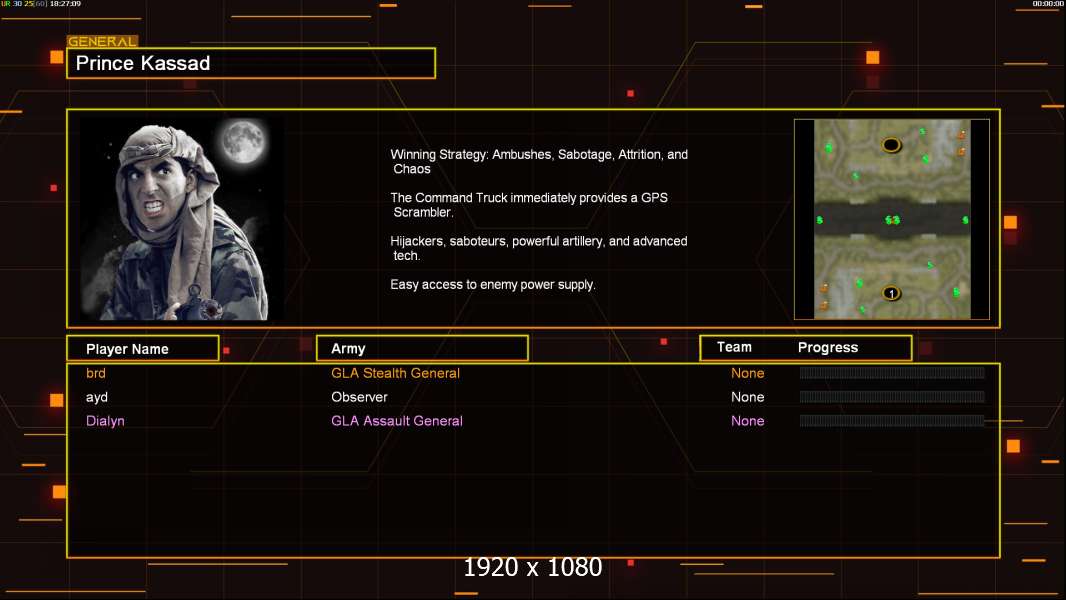Click Easy access to enemy power supply text
The image size is (1066, 600).
493,285
